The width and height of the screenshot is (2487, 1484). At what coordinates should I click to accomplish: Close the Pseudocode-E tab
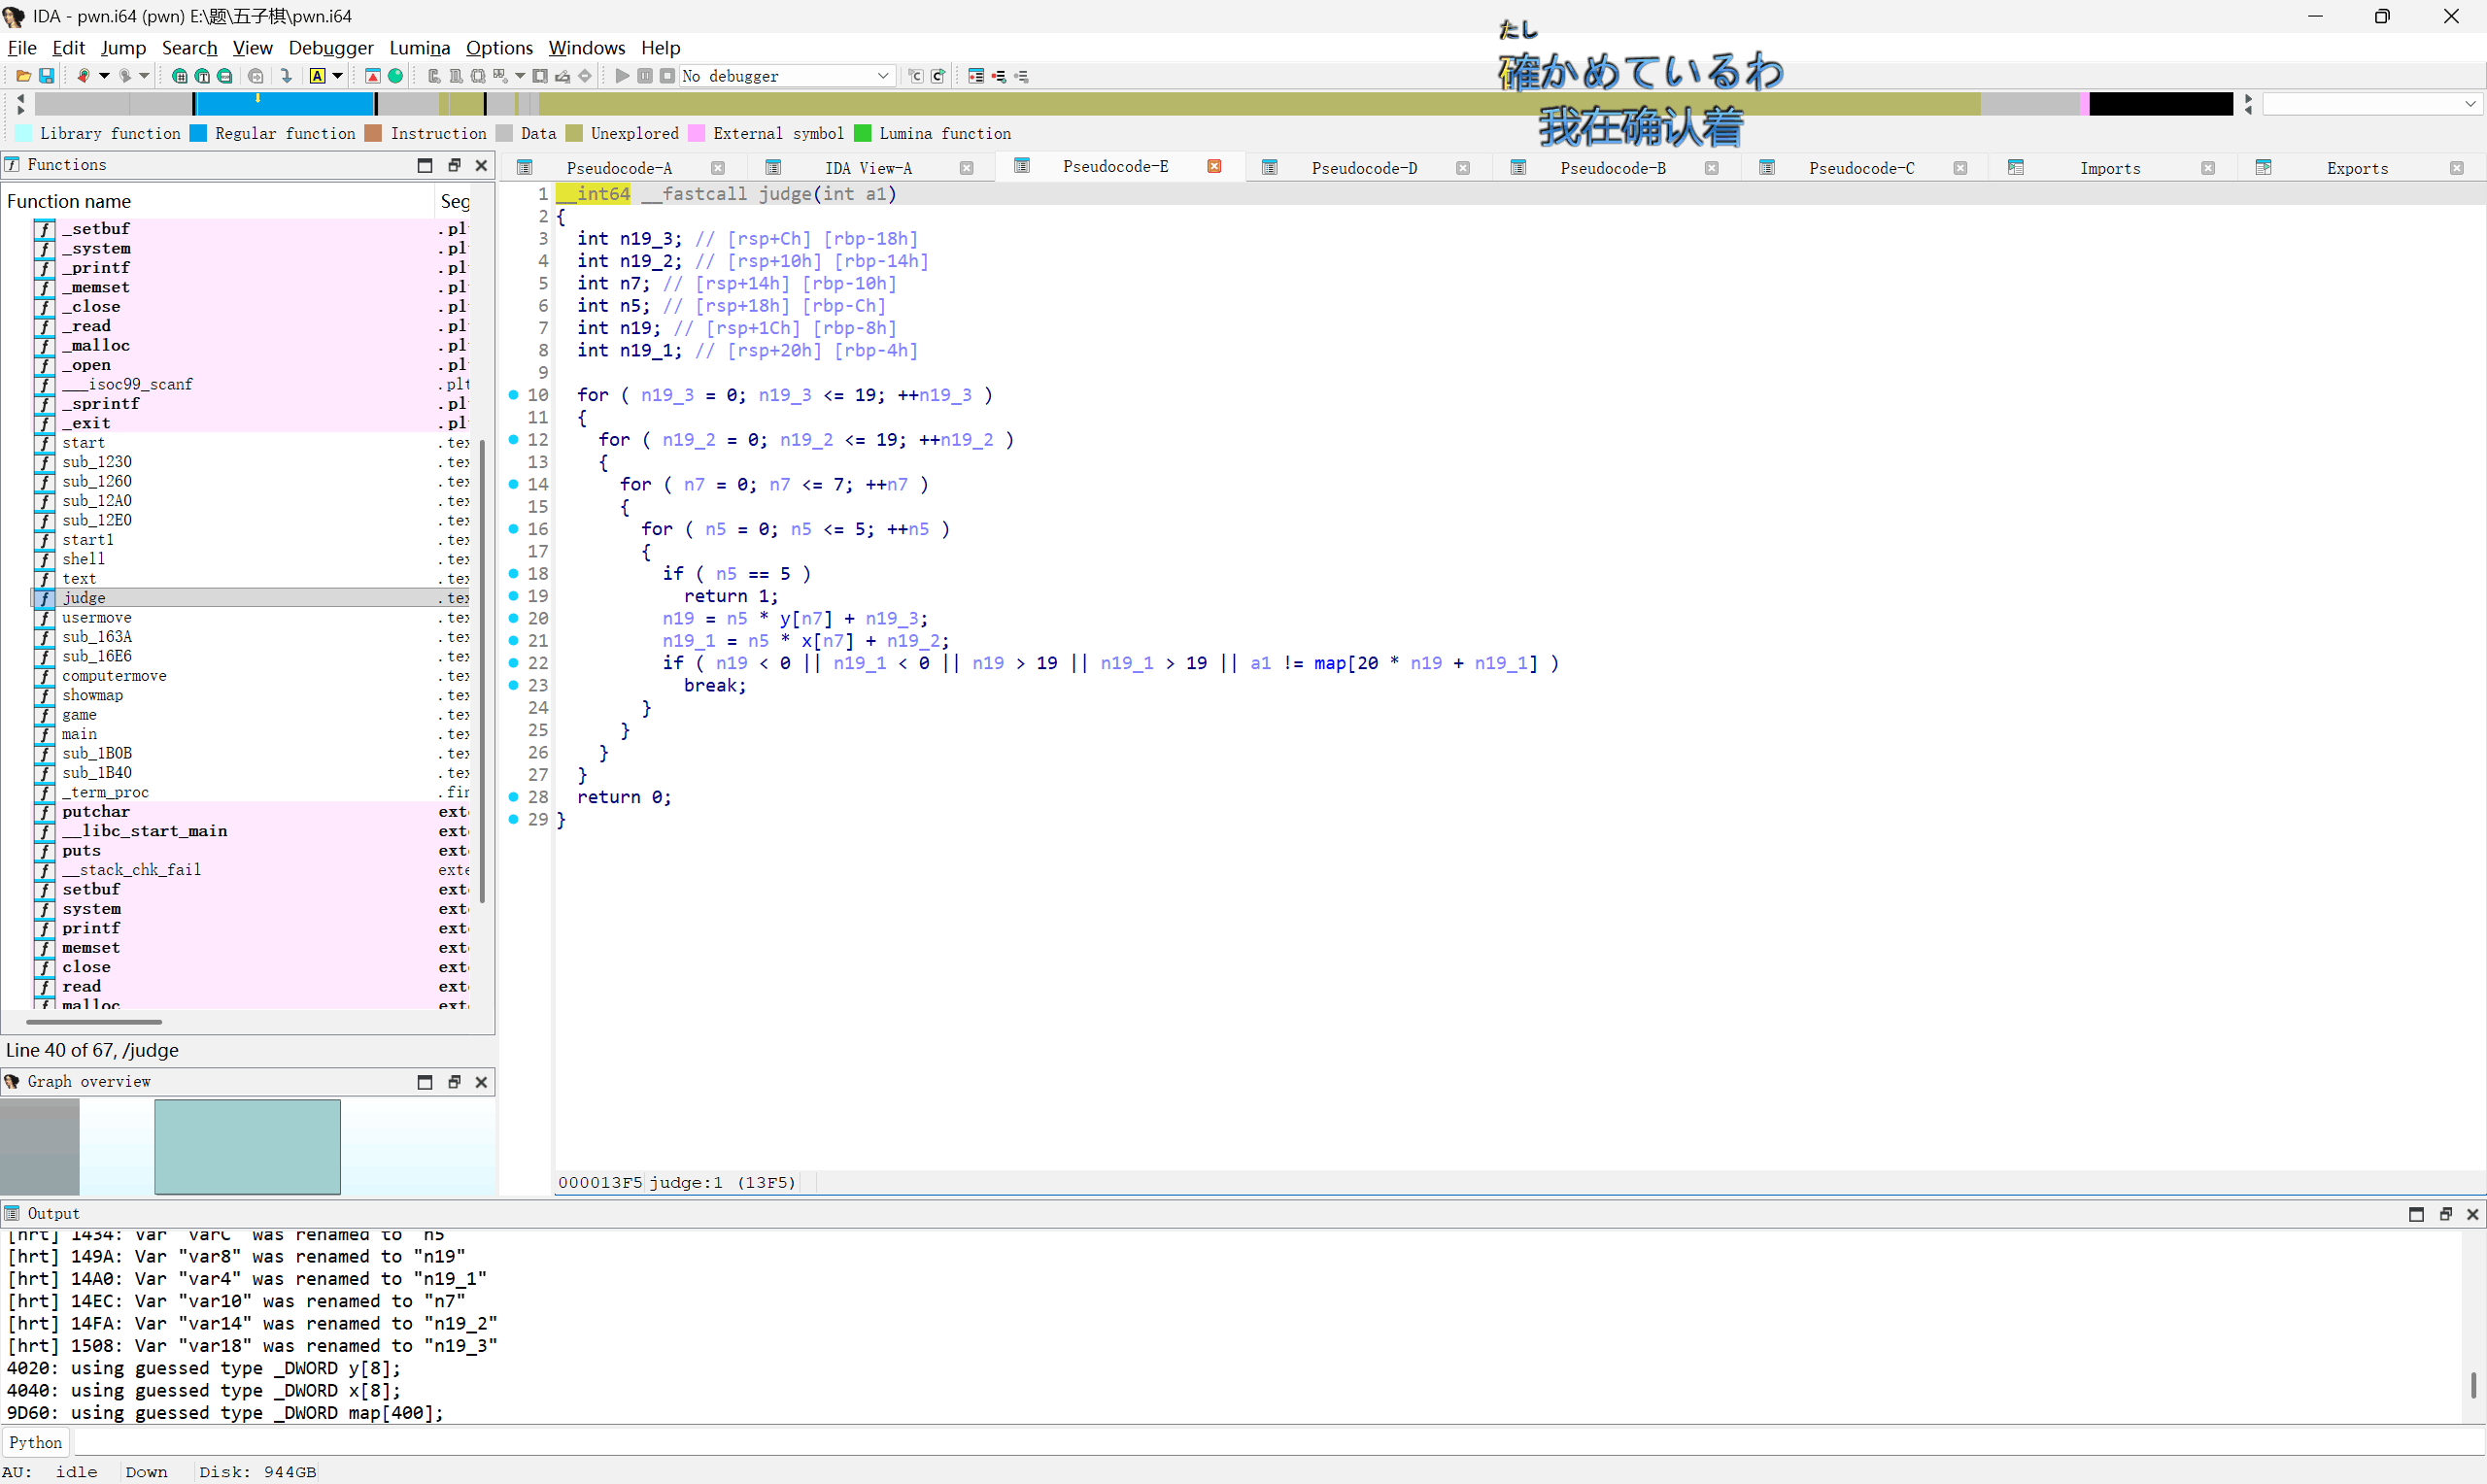coord(1214,166)
